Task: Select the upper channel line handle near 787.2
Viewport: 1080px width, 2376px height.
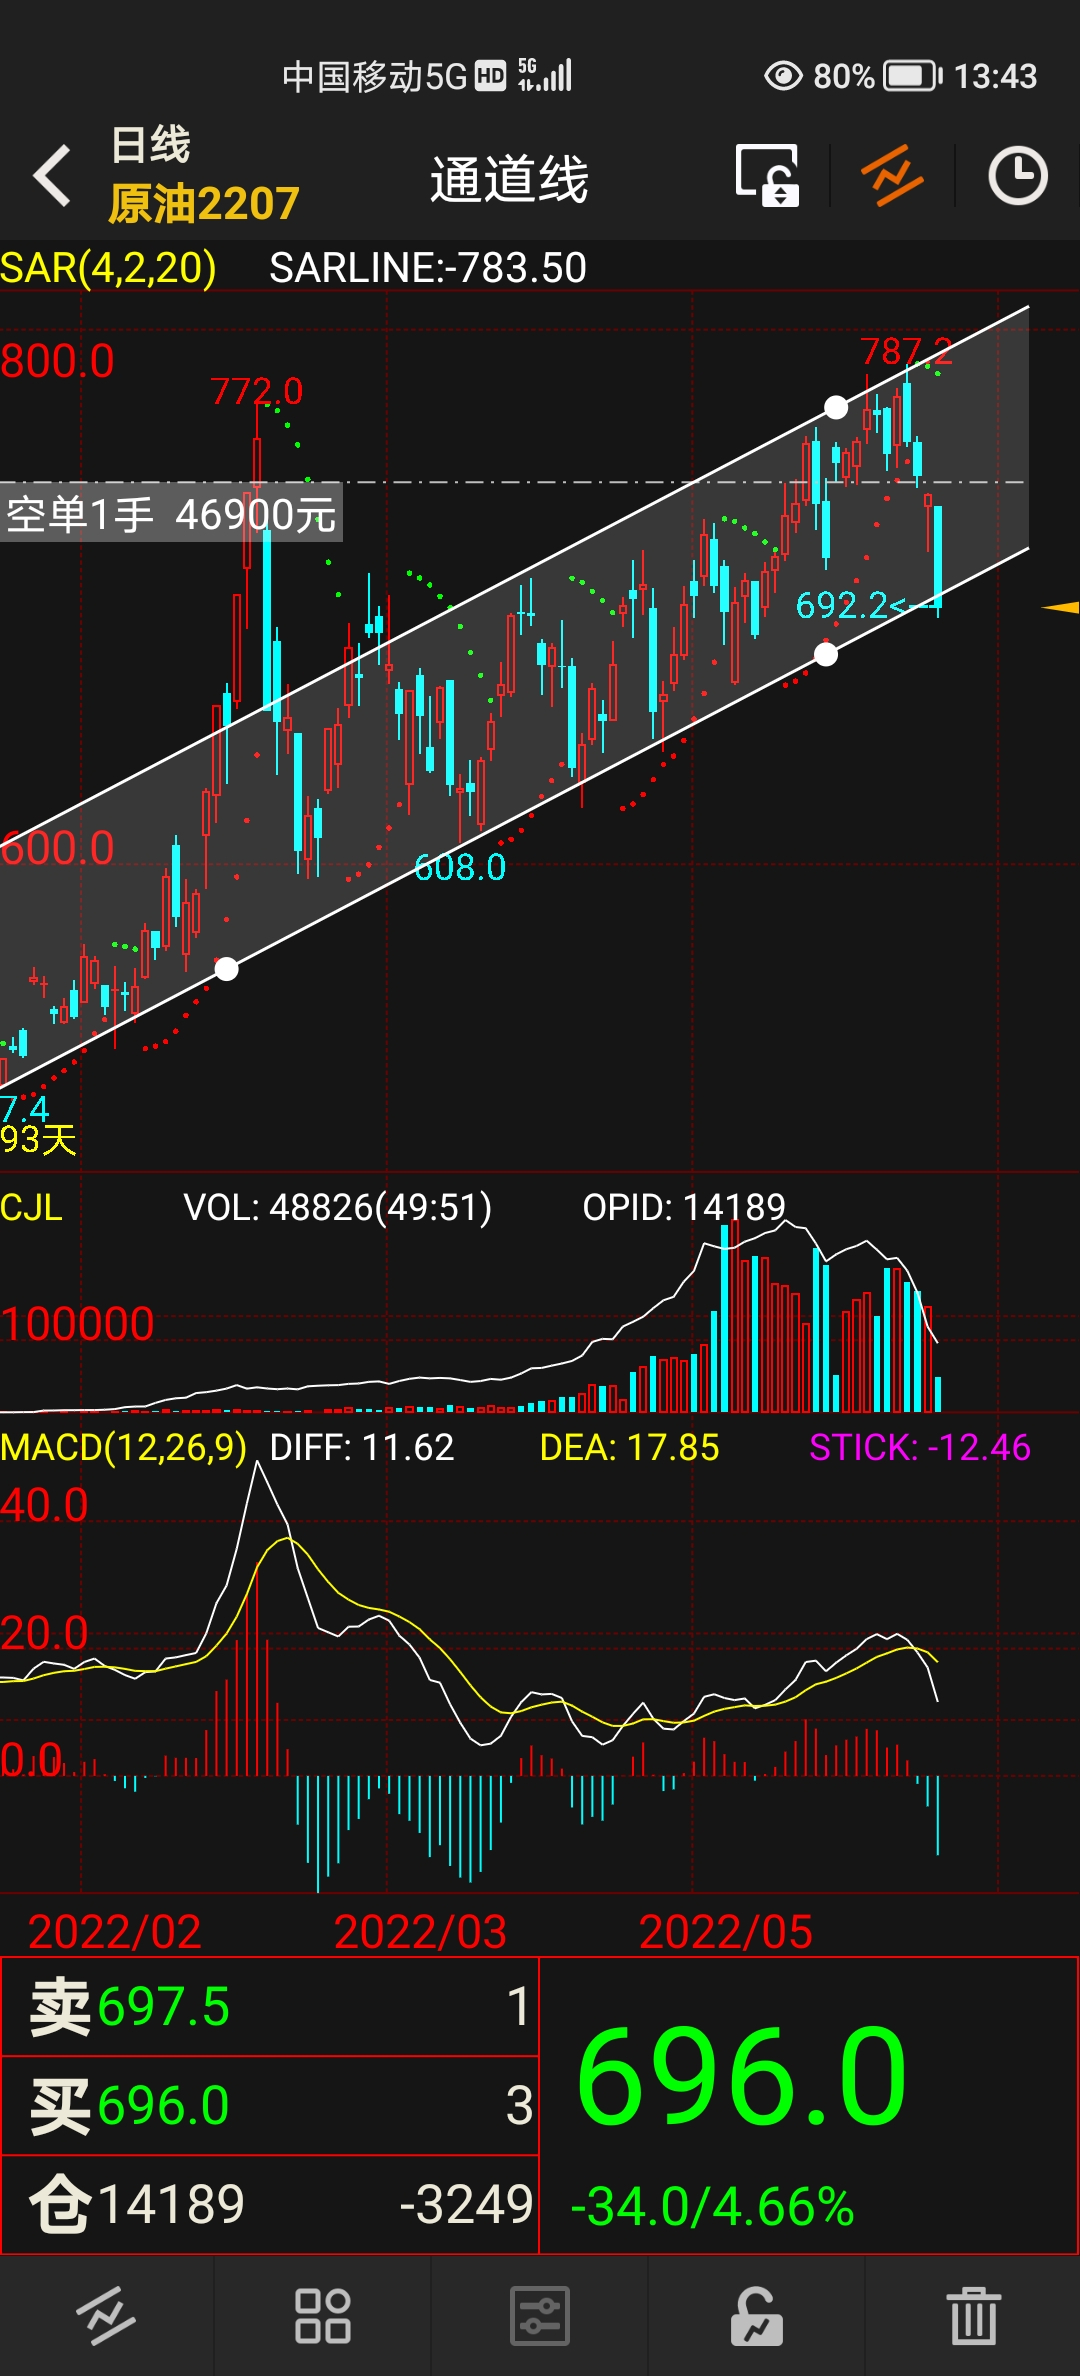Action: coord(836,407)
